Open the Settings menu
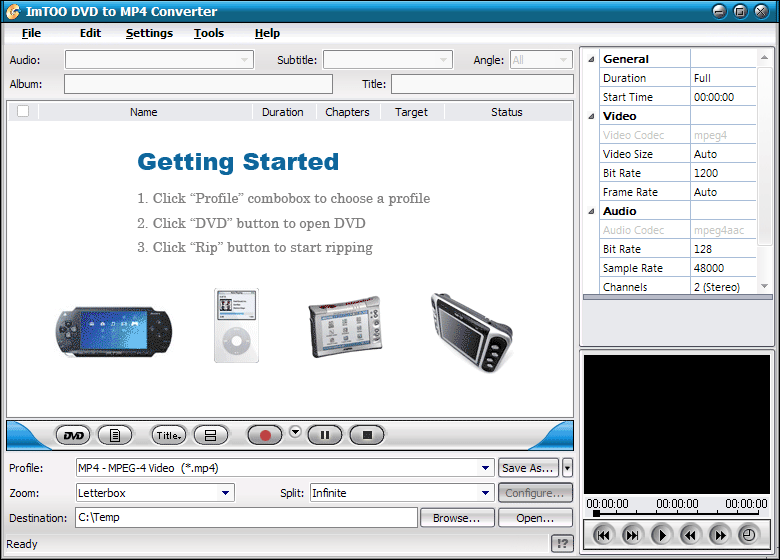780x560 pixels. (x=149, y=33)
